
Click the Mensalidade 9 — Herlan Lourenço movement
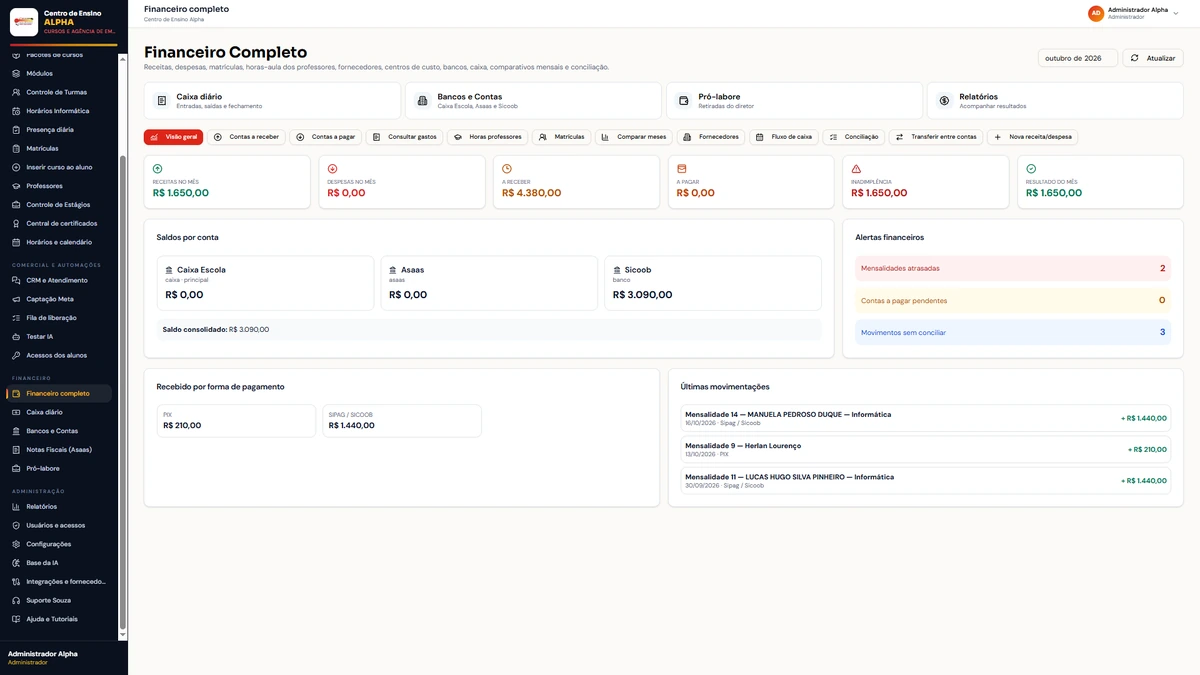(925, 449)
